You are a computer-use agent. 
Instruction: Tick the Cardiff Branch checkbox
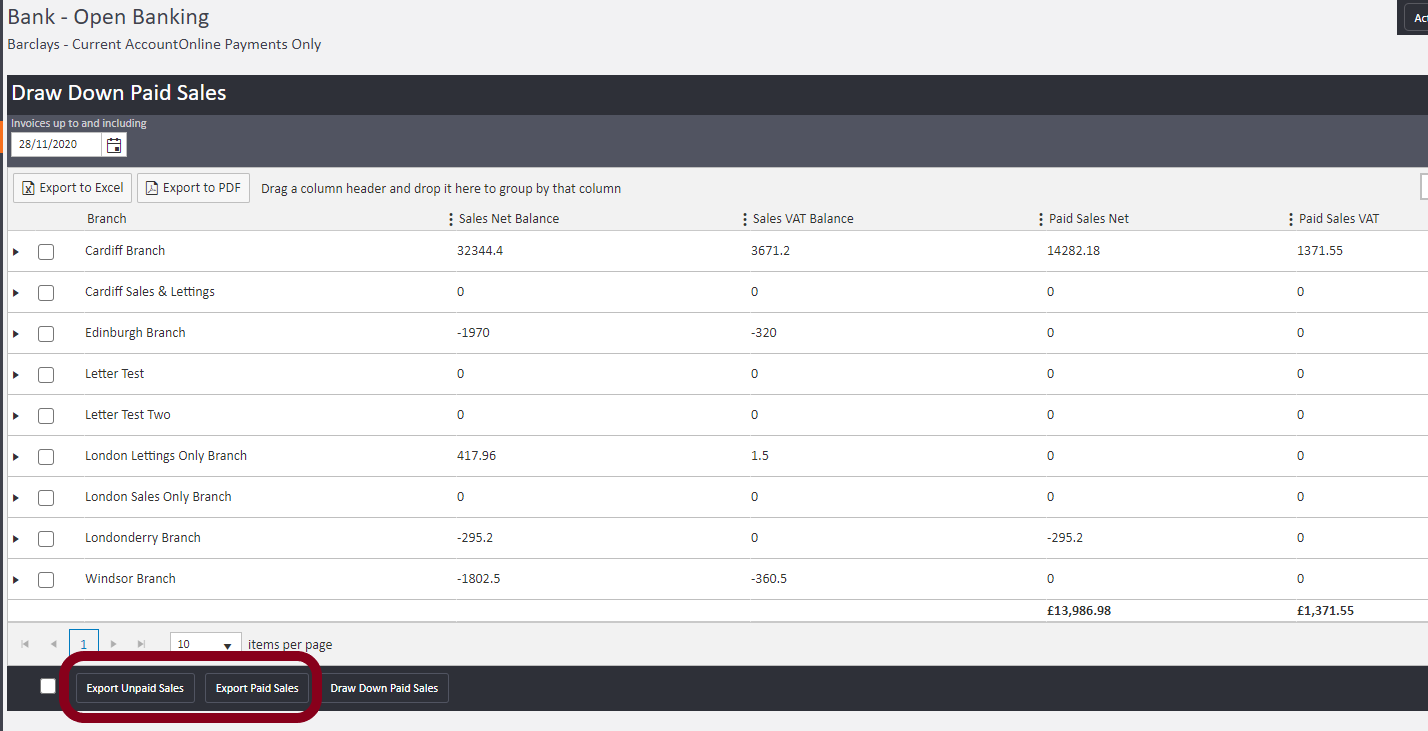46,252
